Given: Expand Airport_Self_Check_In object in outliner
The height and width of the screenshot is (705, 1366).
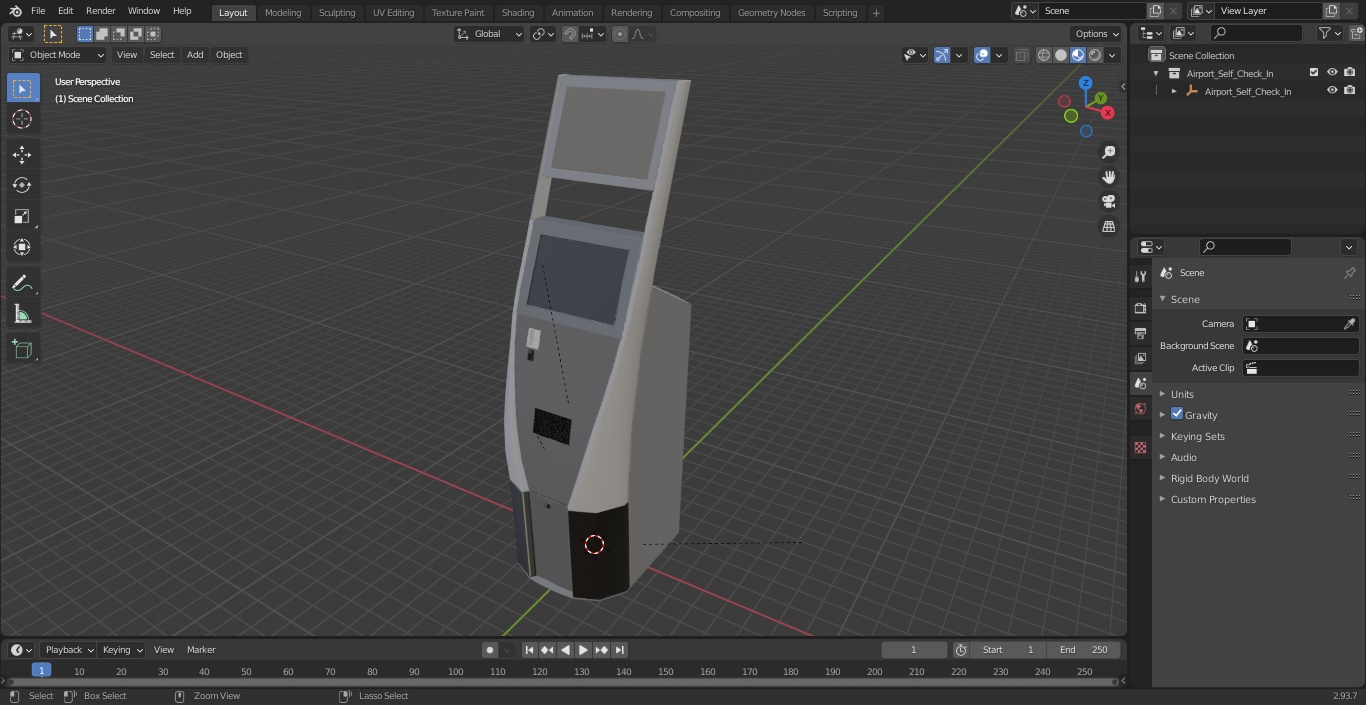Looking at the screenshot, I should click(x=1174, y=91).
